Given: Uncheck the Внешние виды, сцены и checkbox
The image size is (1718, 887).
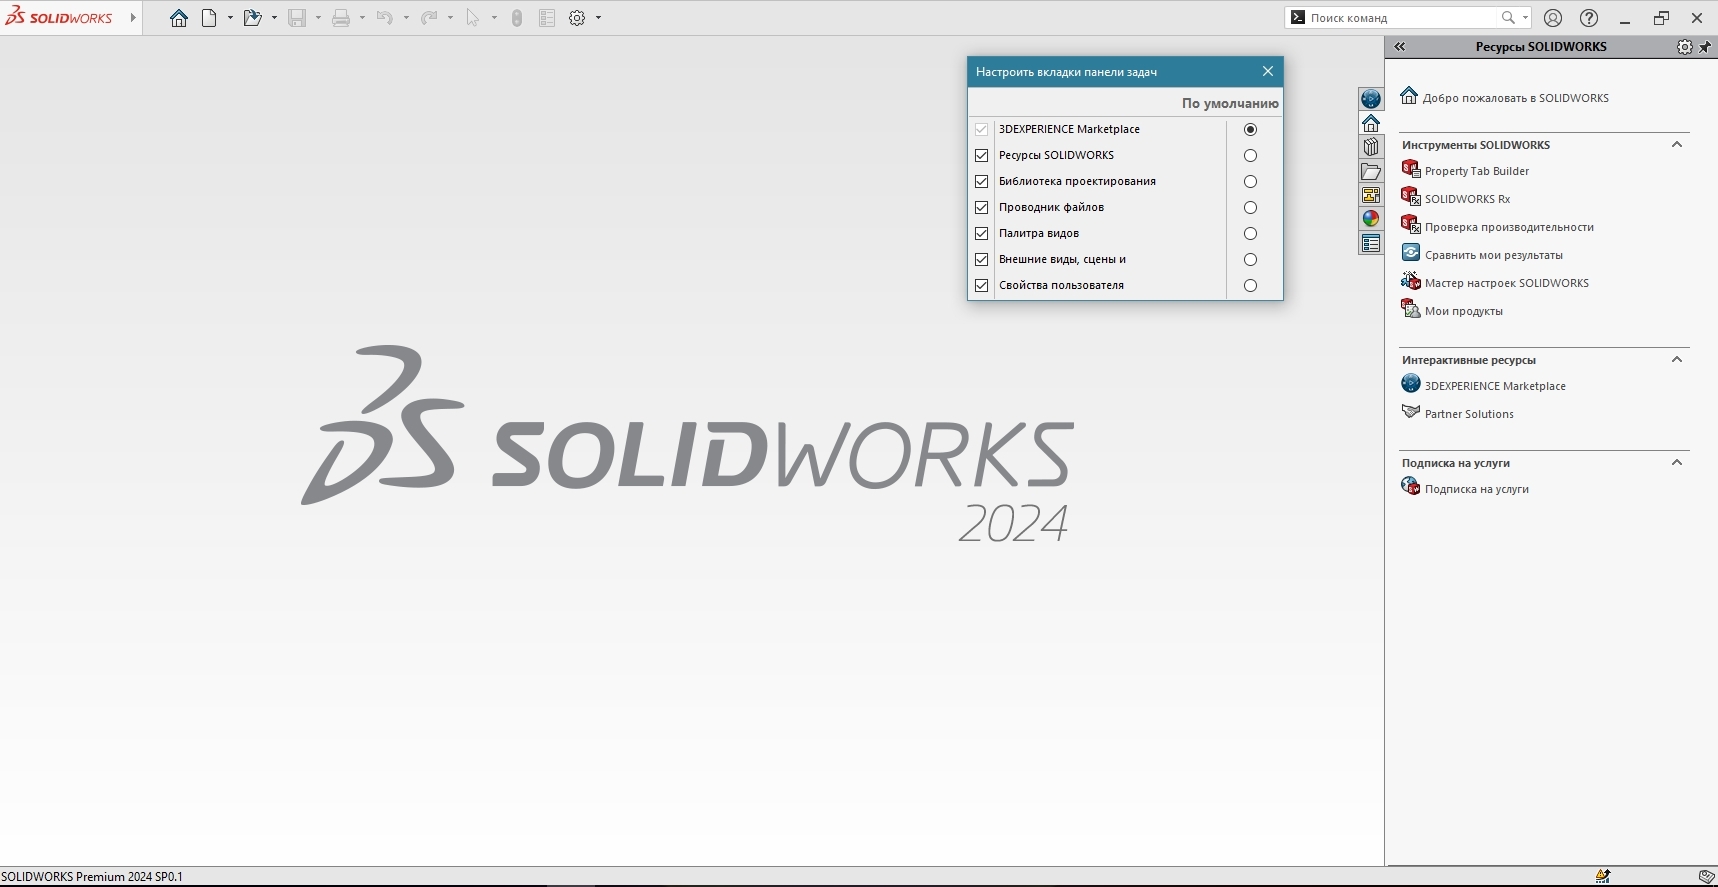Looking at the screenshot, I should click(x=982, y=260).
